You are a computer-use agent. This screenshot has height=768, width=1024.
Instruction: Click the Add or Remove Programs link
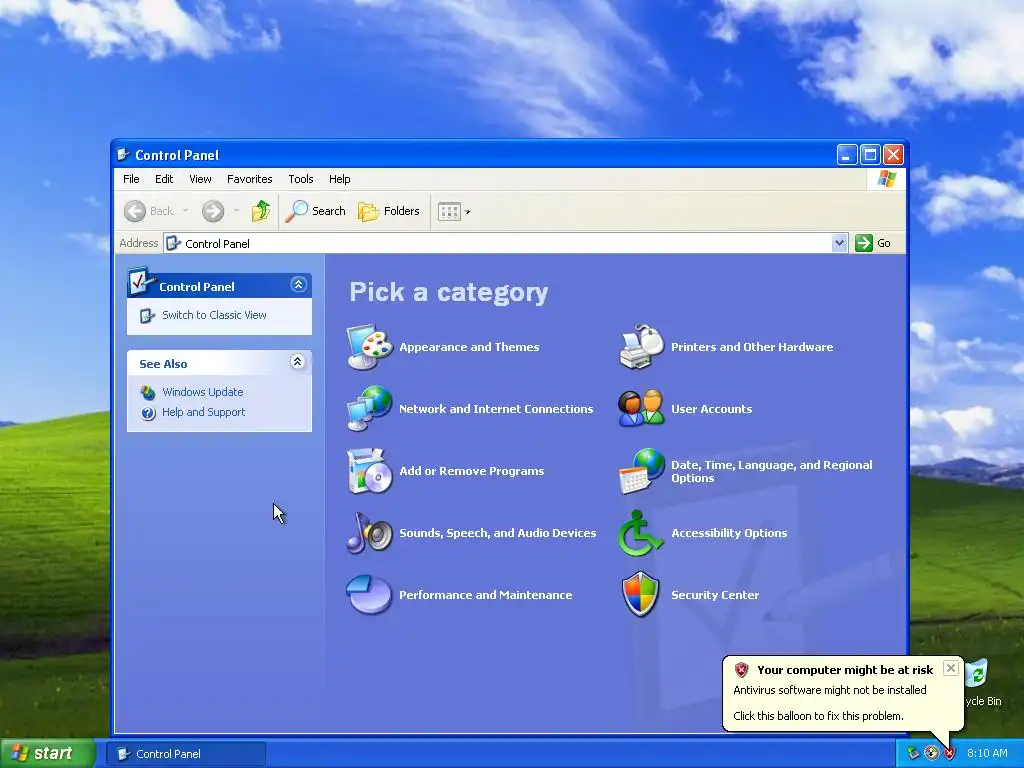[x=472, y=471]
